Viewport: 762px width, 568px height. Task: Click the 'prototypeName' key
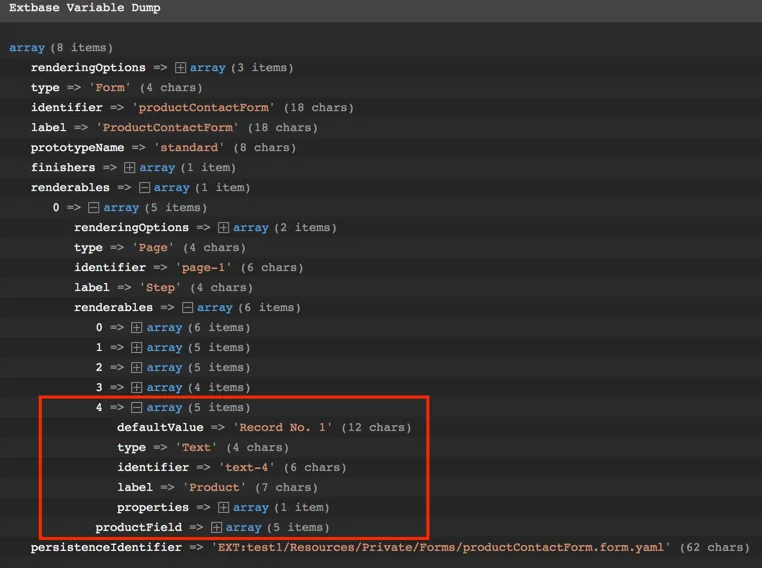[x=77, y=147]
